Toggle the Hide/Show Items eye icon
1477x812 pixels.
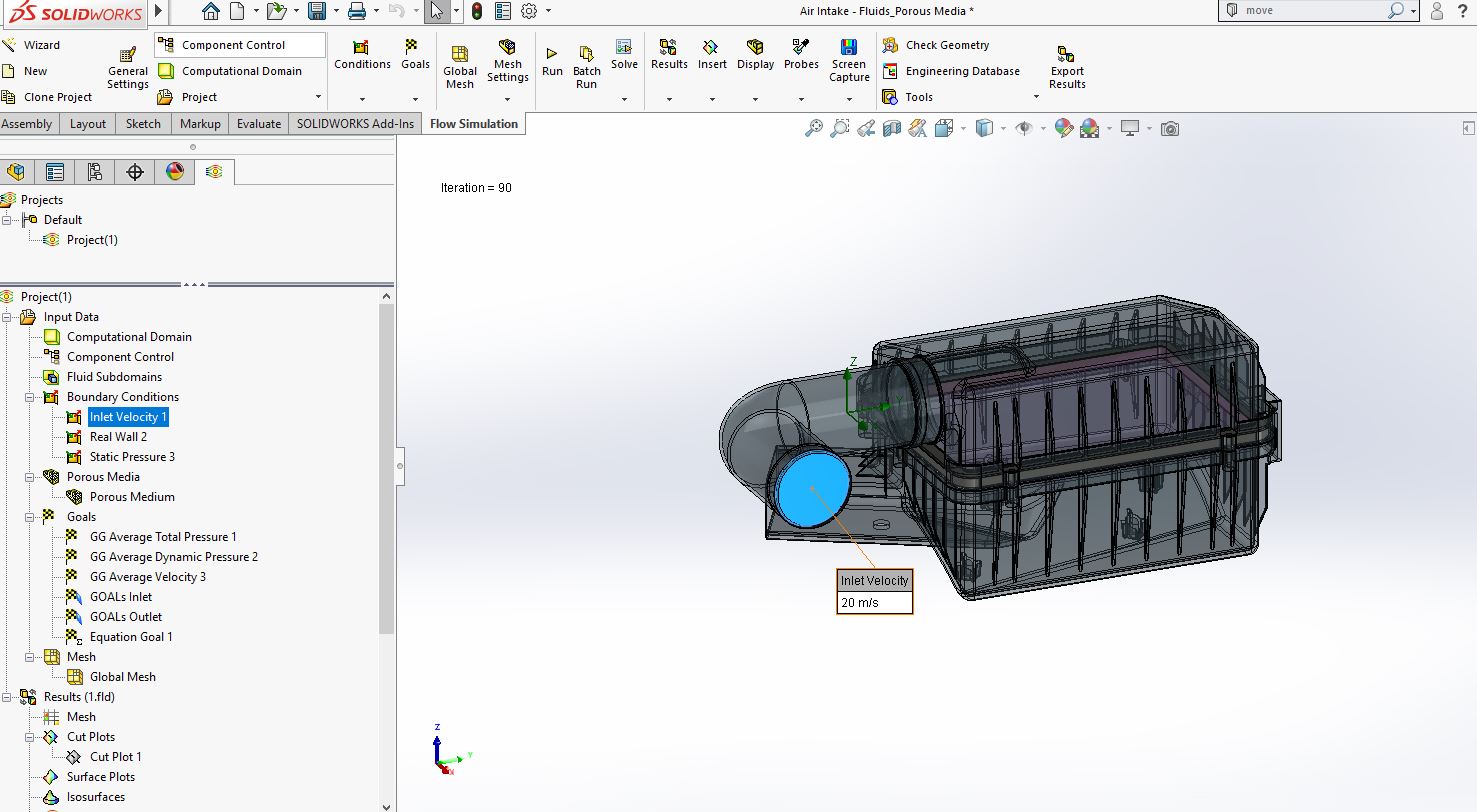(1023, 128)
